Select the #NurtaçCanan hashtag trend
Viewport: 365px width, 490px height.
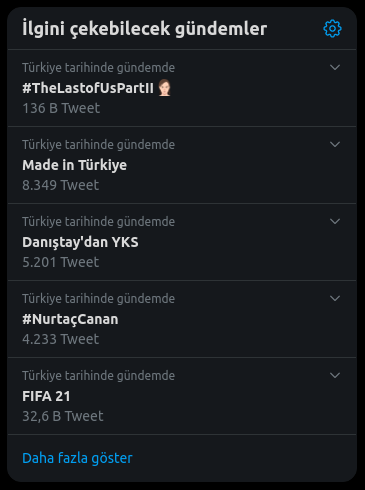pos(70,319)
